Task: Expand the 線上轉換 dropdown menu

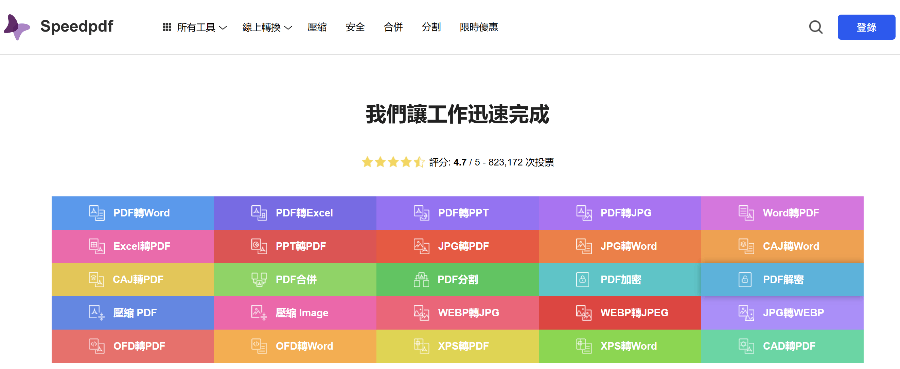Action: point(267,27)
